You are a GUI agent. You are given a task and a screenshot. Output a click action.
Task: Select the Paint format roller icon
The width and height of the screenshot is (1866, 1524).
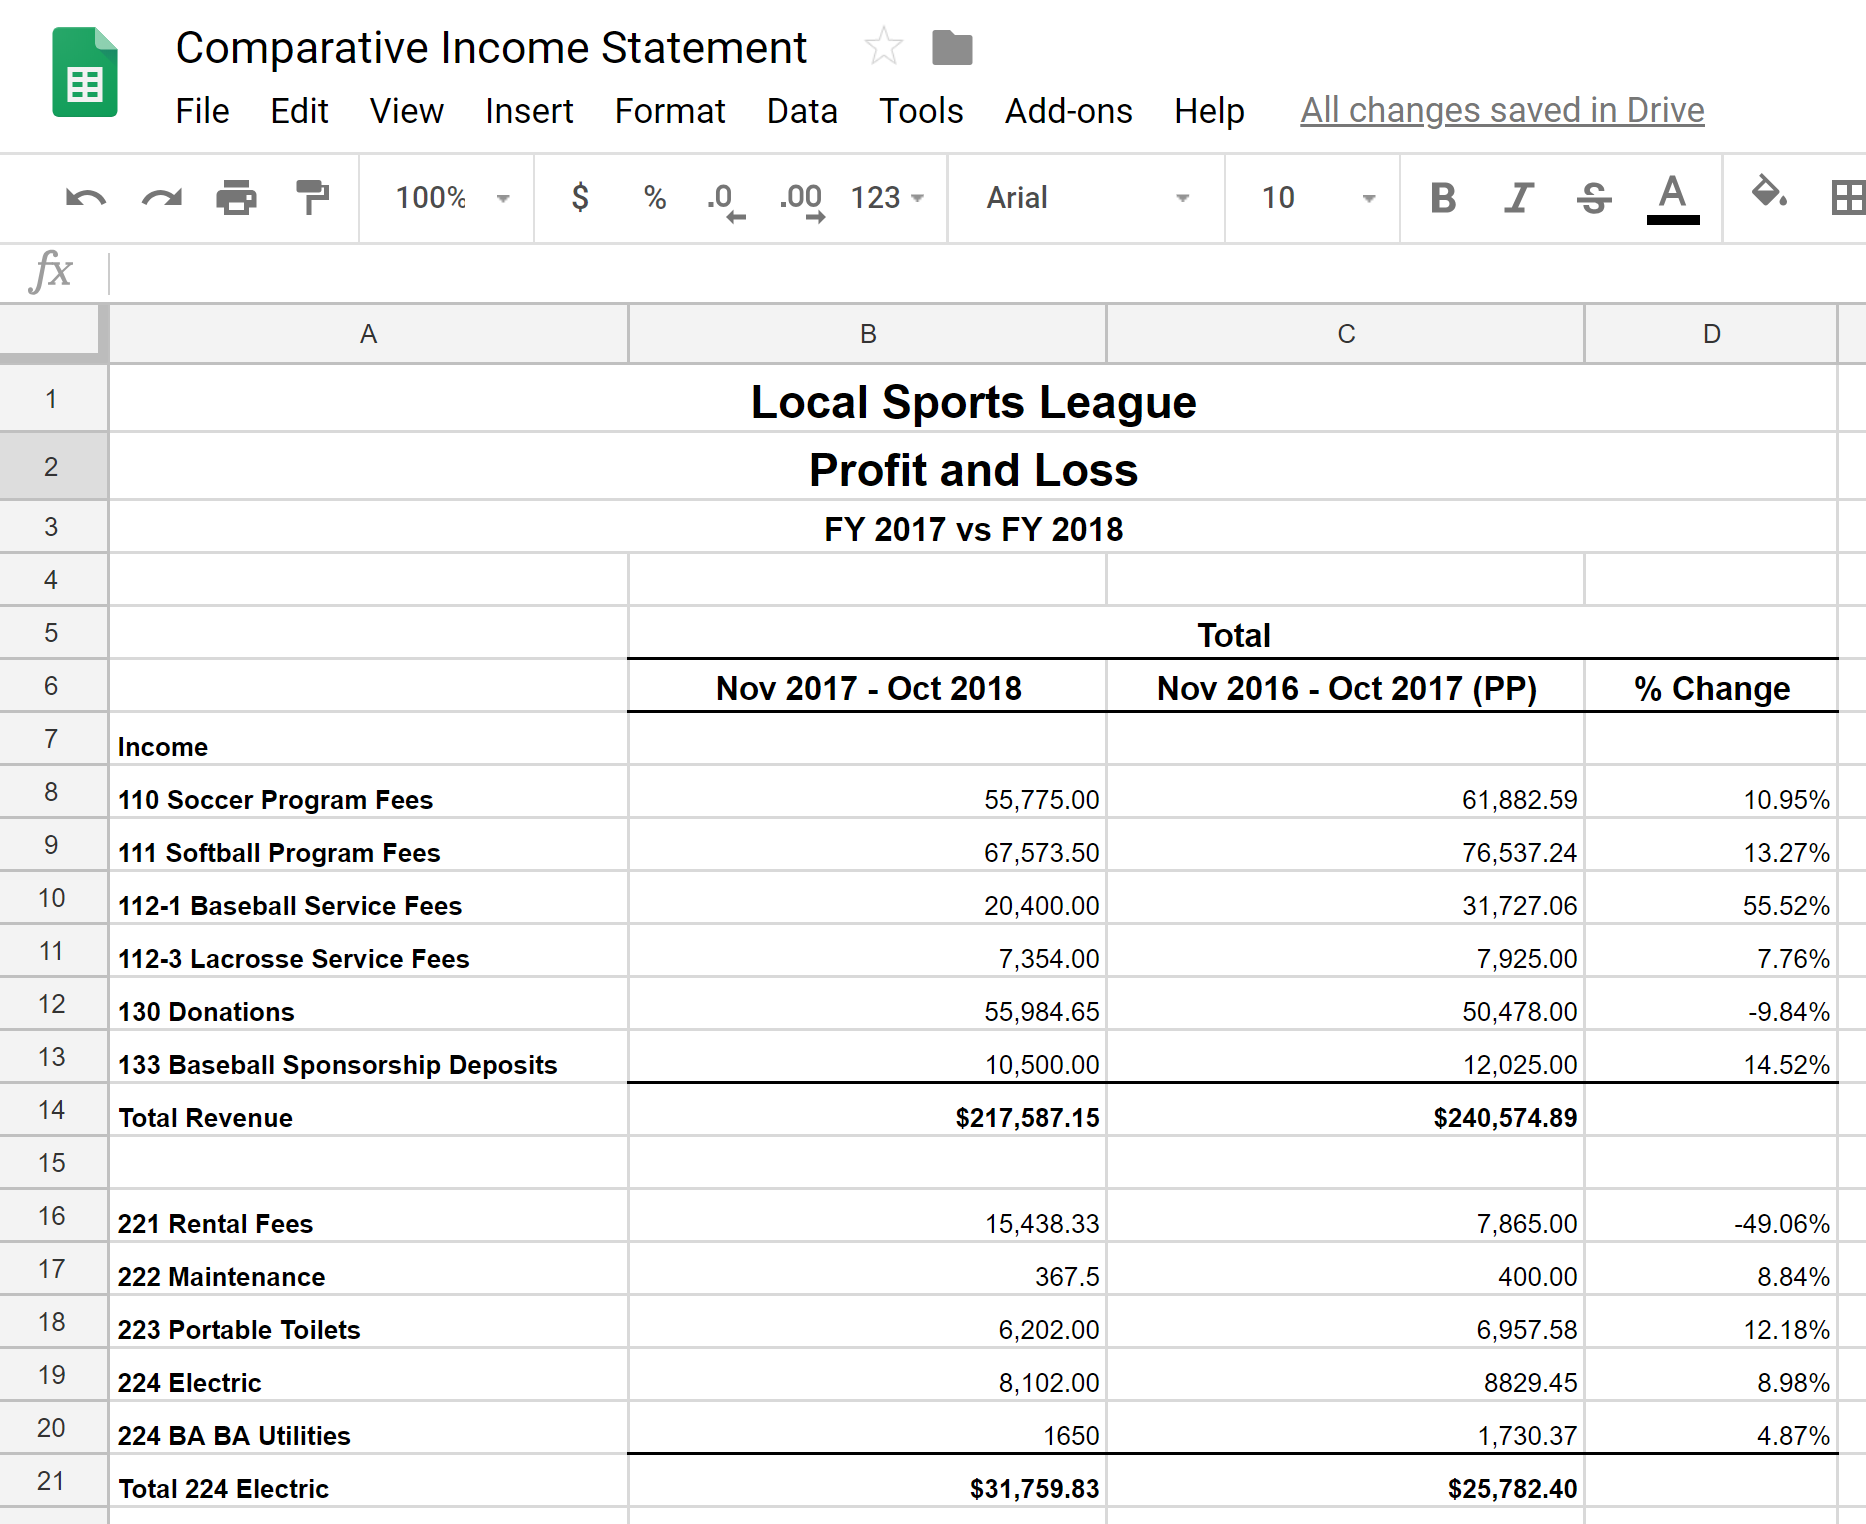(312, 198)
